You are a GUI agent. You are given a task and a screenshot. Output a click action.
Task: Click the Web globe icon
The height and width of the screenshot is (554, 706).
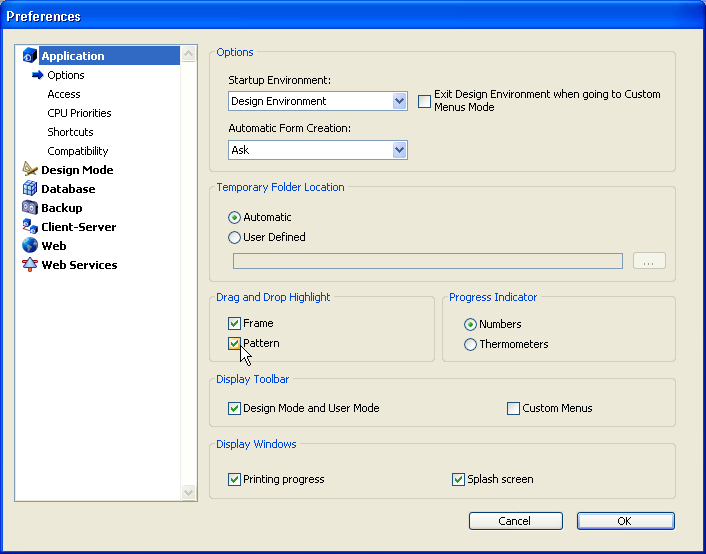pos(29,246)
